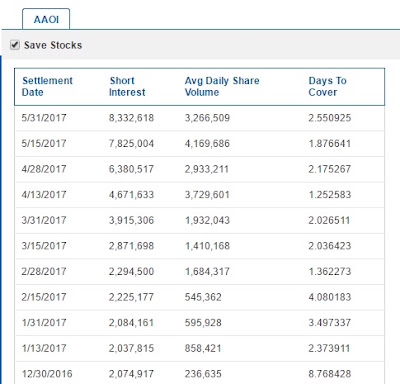The image size is (400, 384).
Task: Click the Save Stocks label
Action: tap(53, 45)
